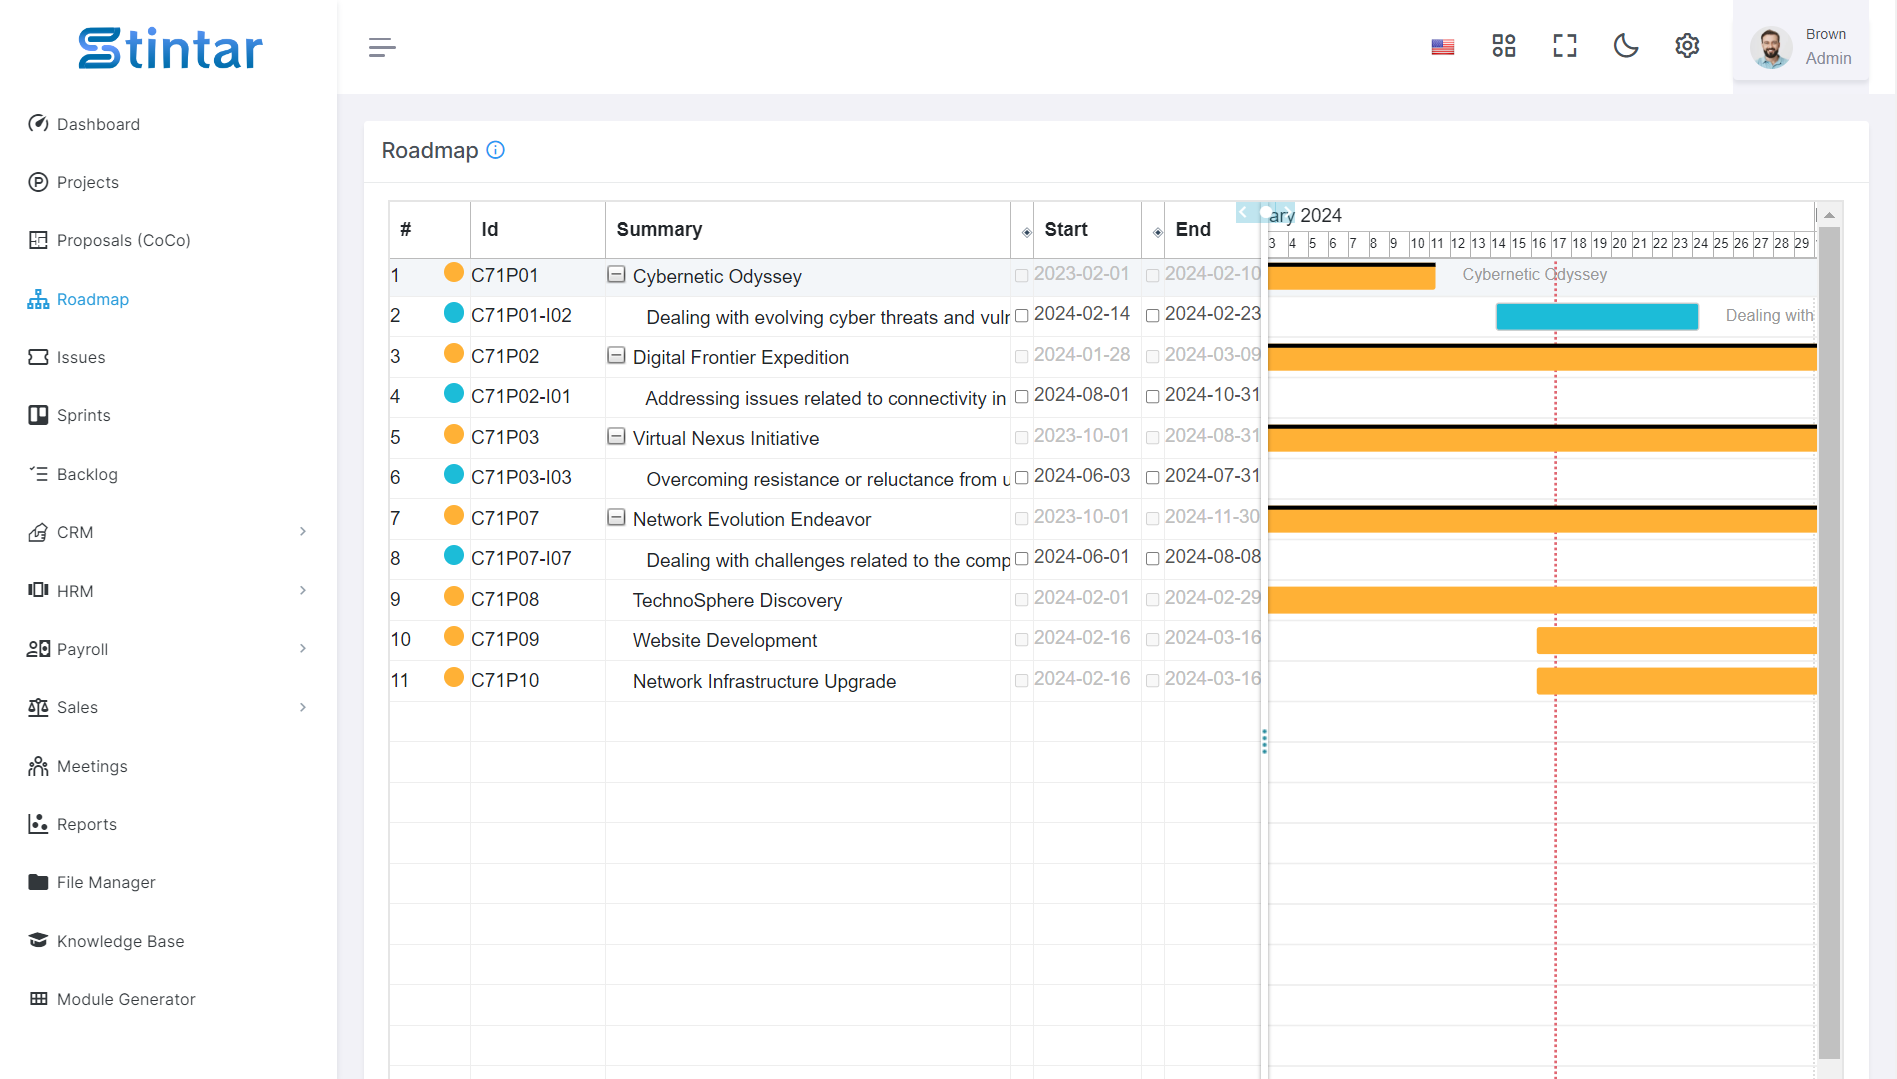Viewport: 1897px width, 1079px height.
Task: Click the Backlog list icon
Action: pyautogui.click(x=38, y=474)
